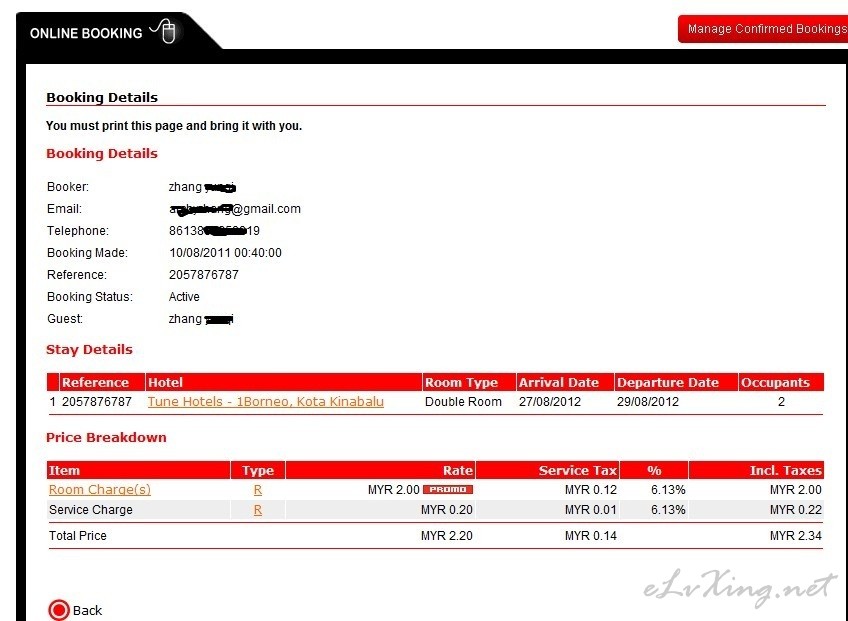Image resolution: width=848 pixels, height=621 pixels.
Task: Click the Total Price row label
Action: pos(78,536)
